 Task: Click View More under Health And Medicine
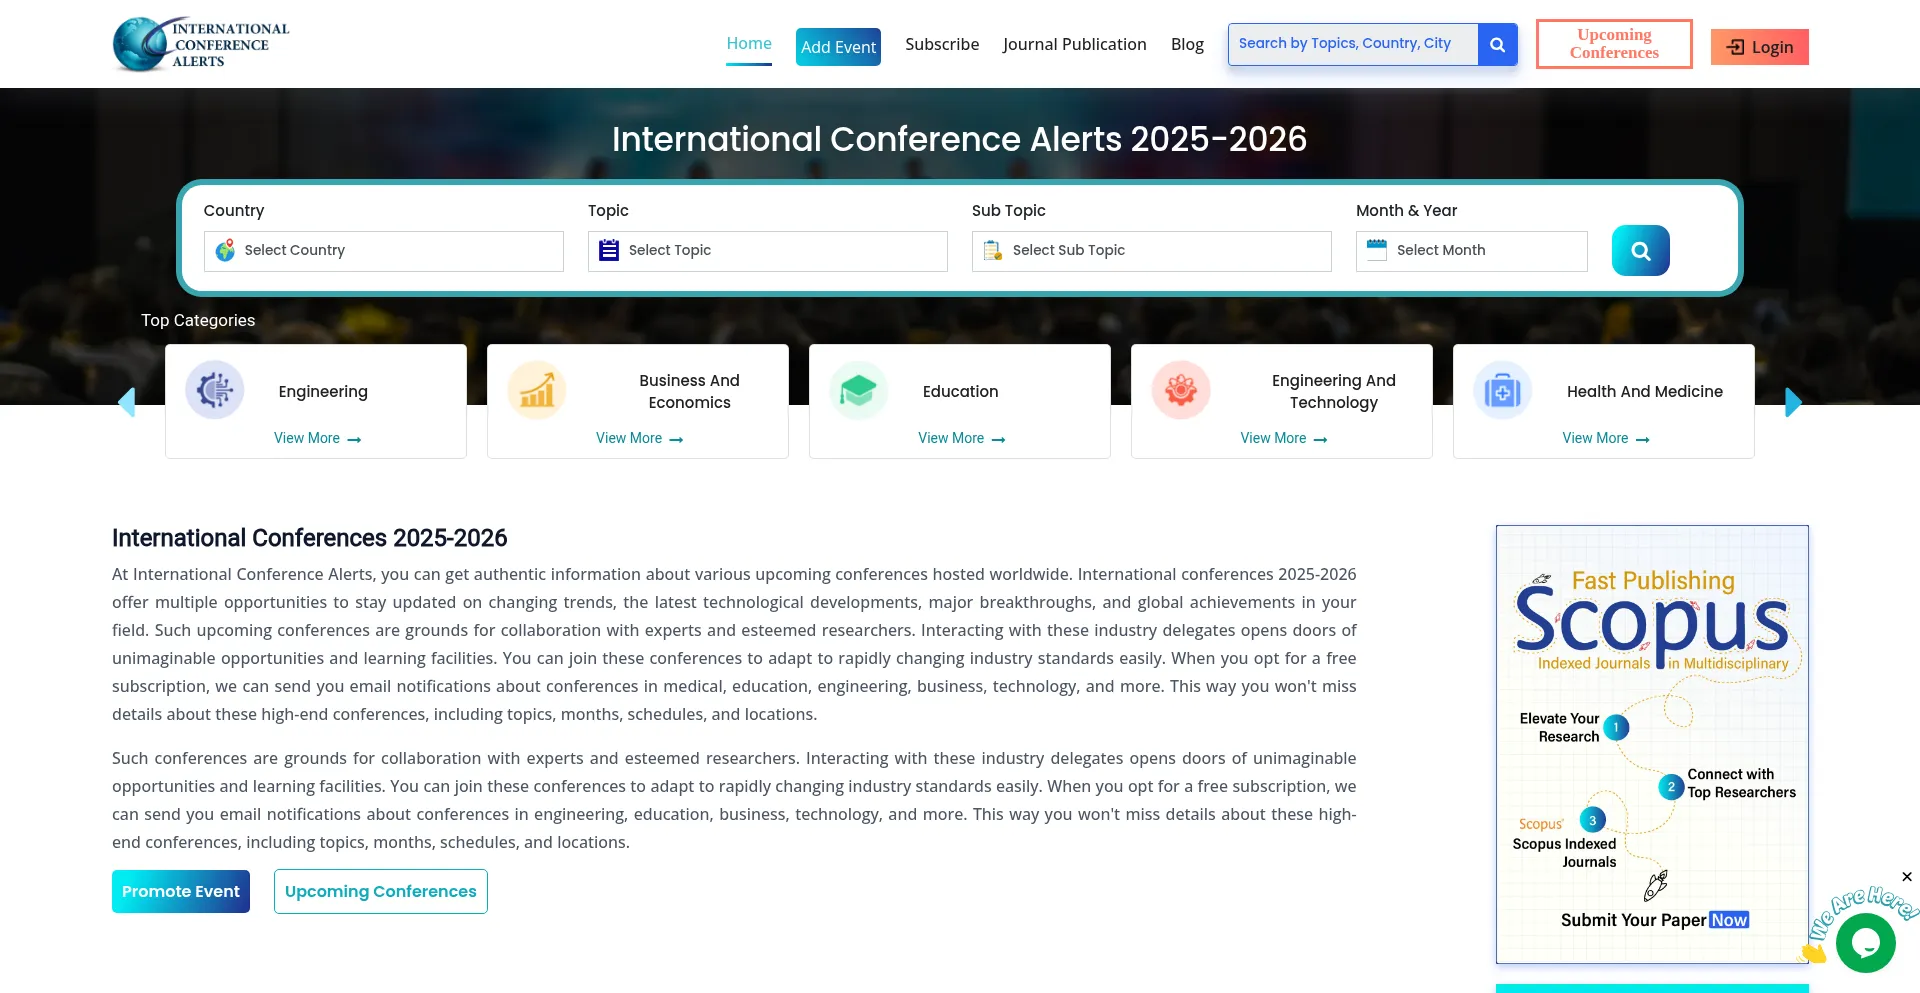coord(1606,438)
